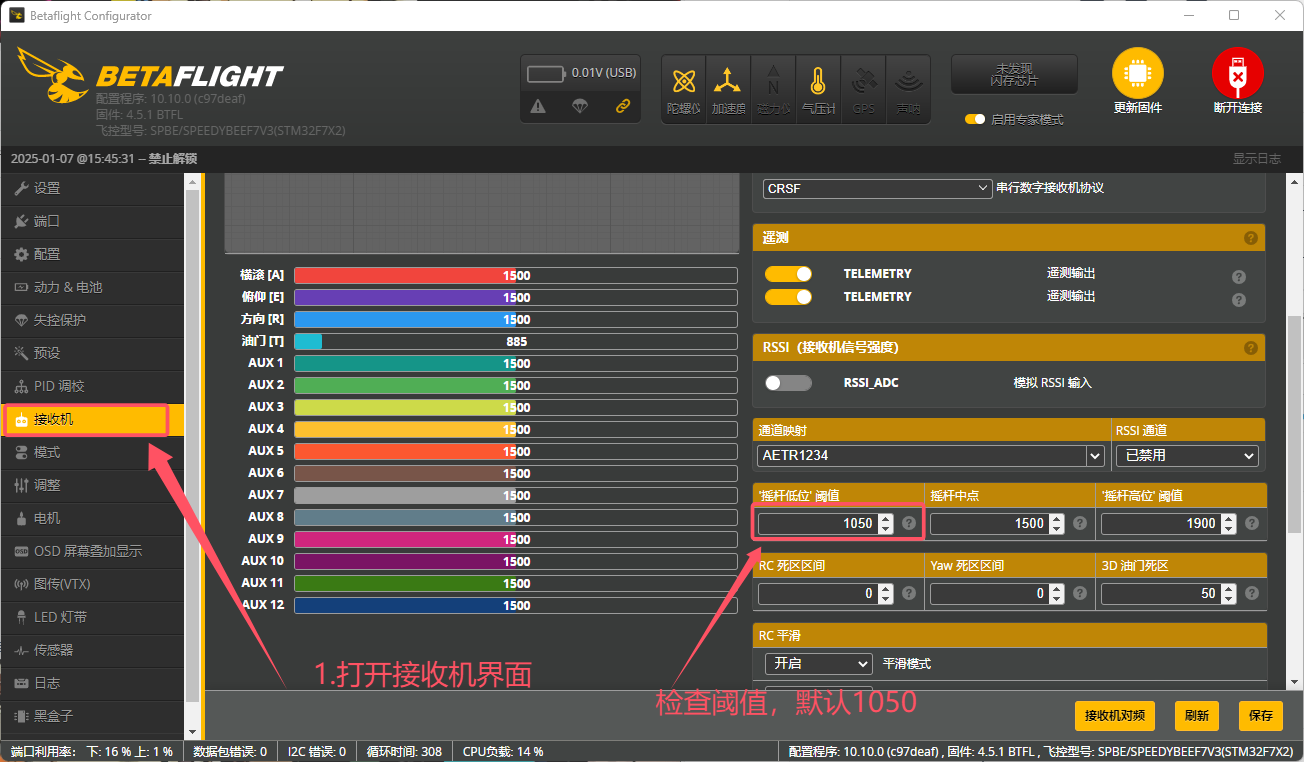Click the RC deadband stepper arrows

point(885,593)
